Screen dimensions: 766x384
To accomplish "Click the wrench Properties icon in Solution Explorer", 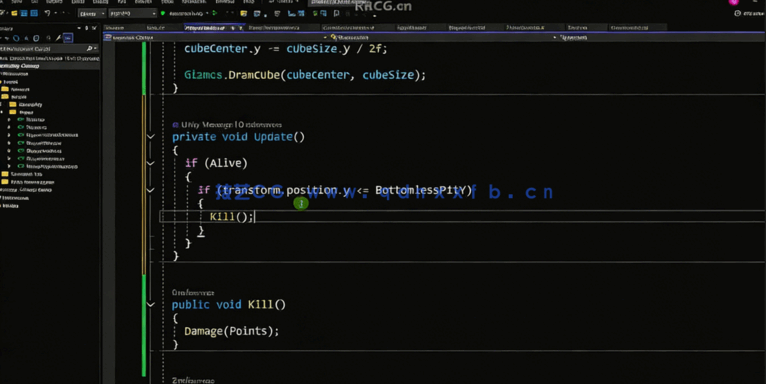I will pyautogui.click(x=58, y=38).
